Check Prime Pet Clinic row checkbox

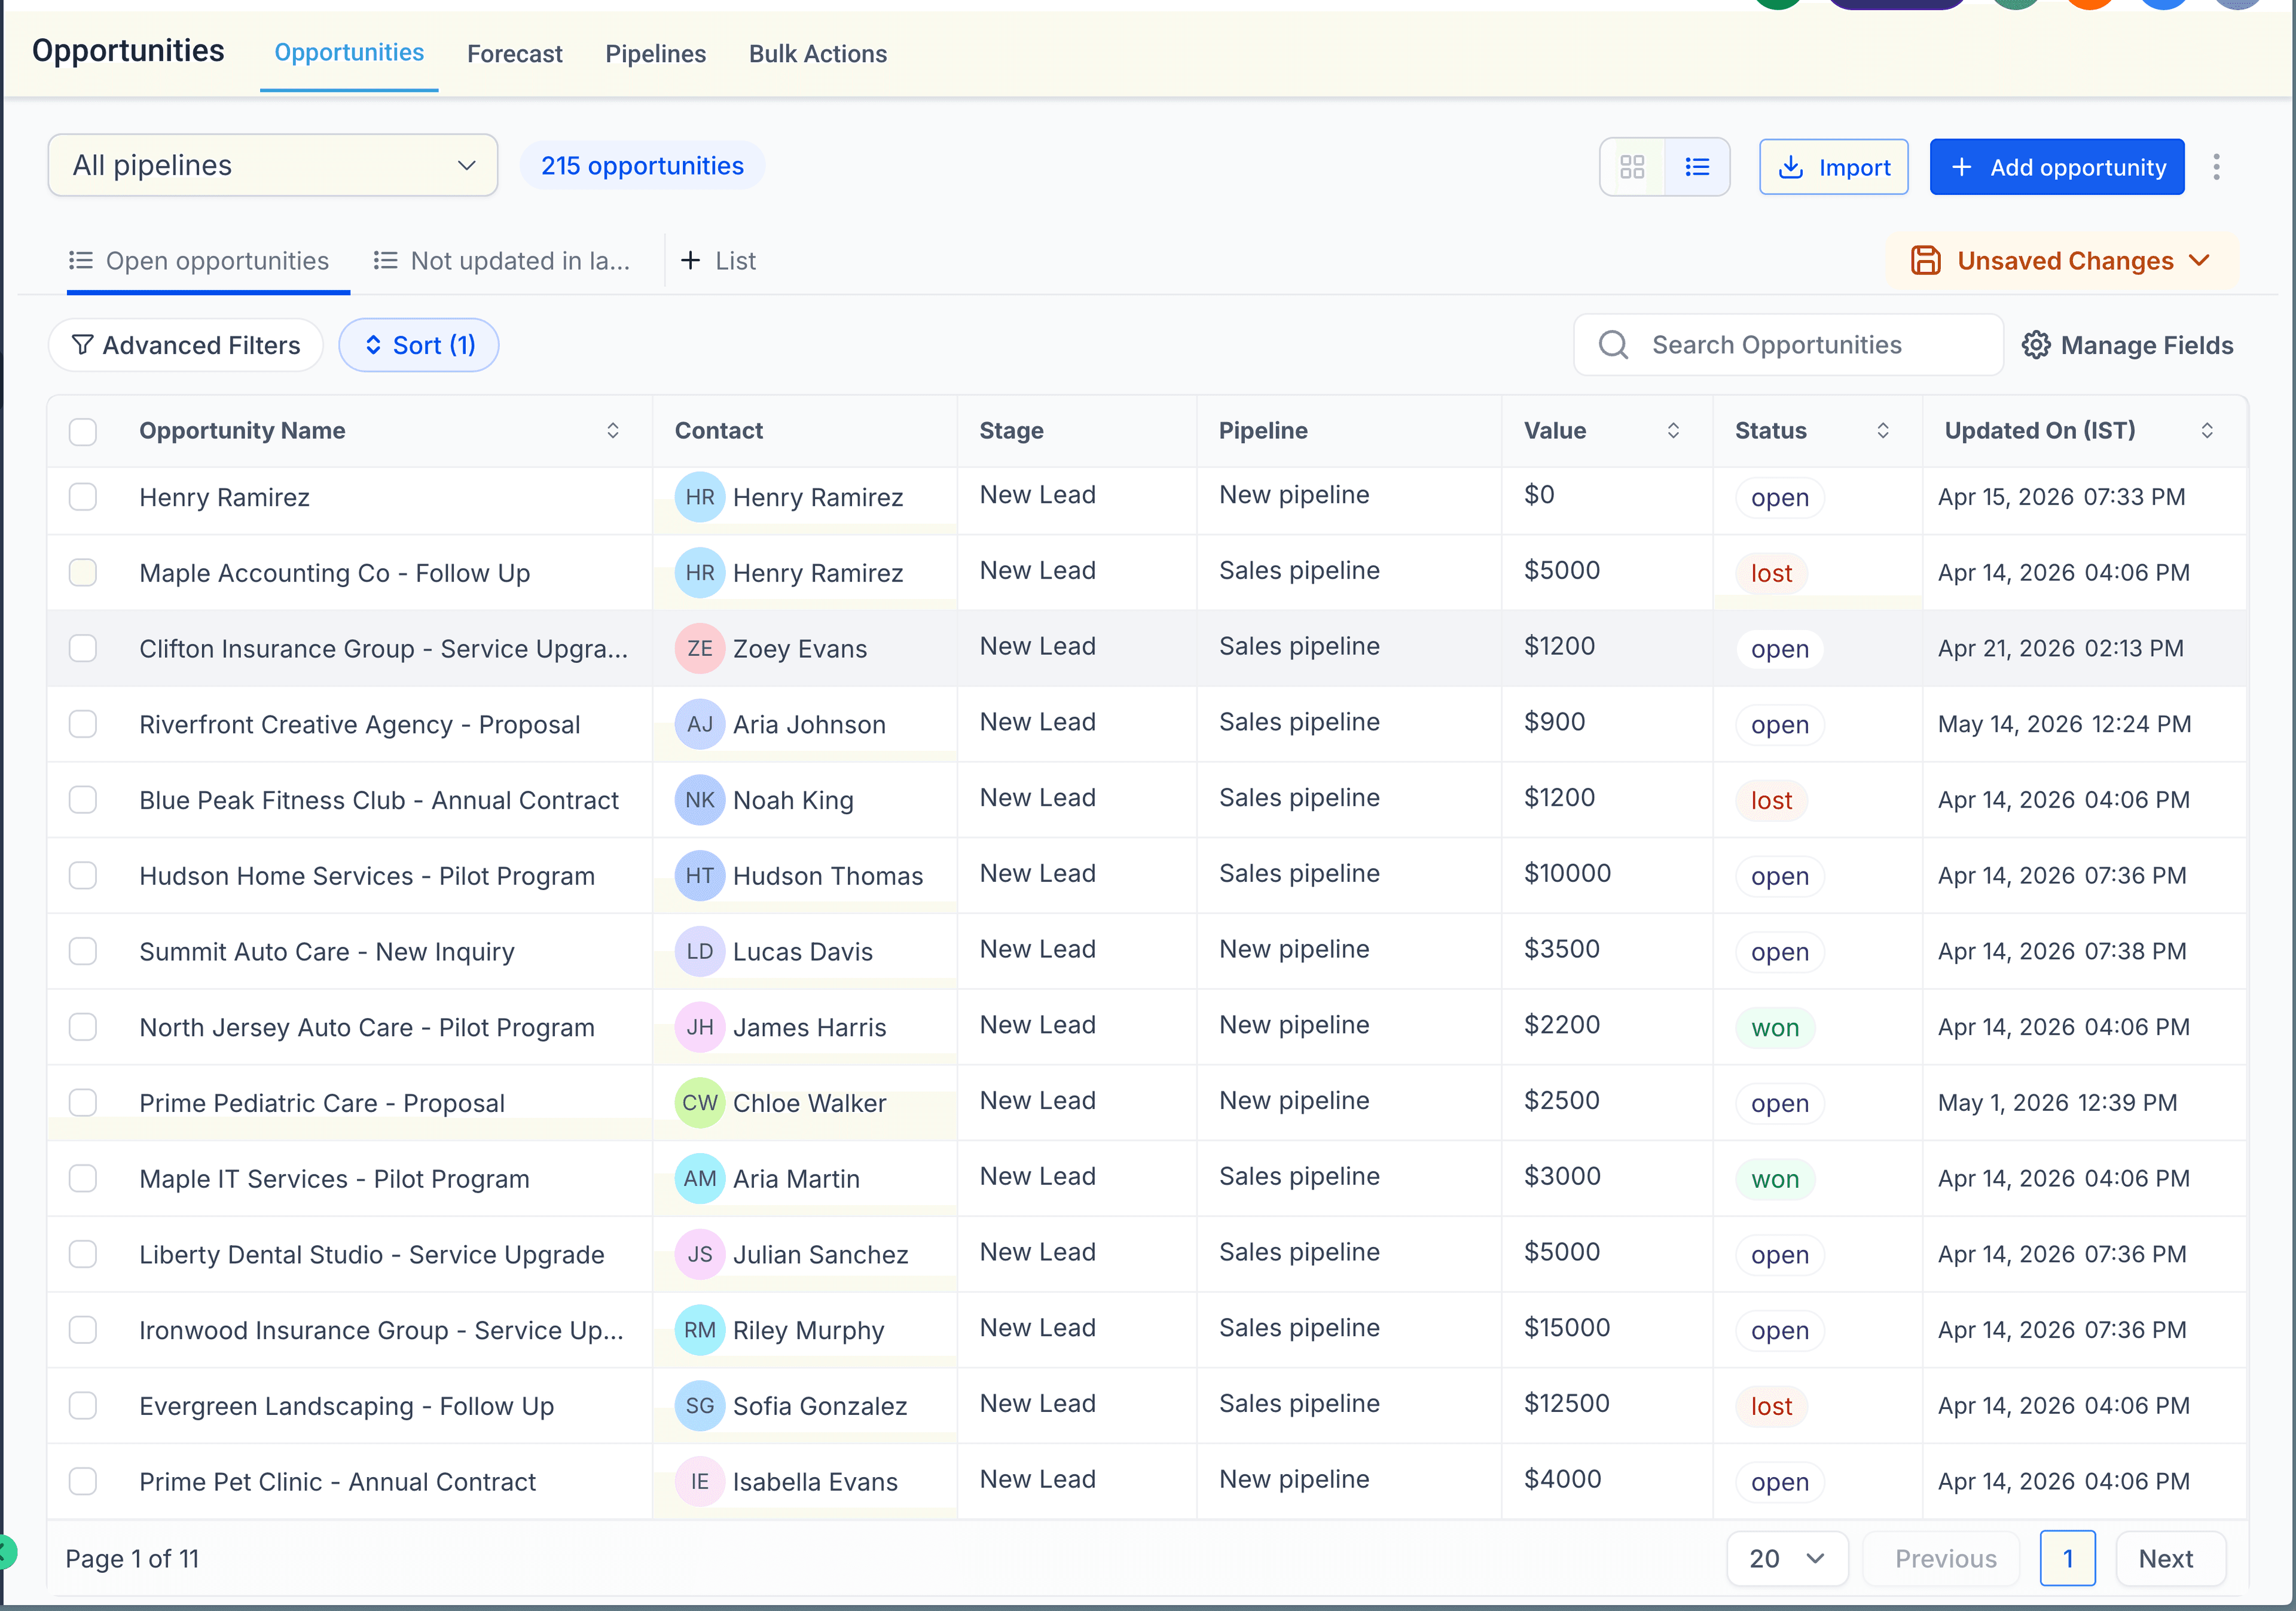click(x=83, y=1481)
